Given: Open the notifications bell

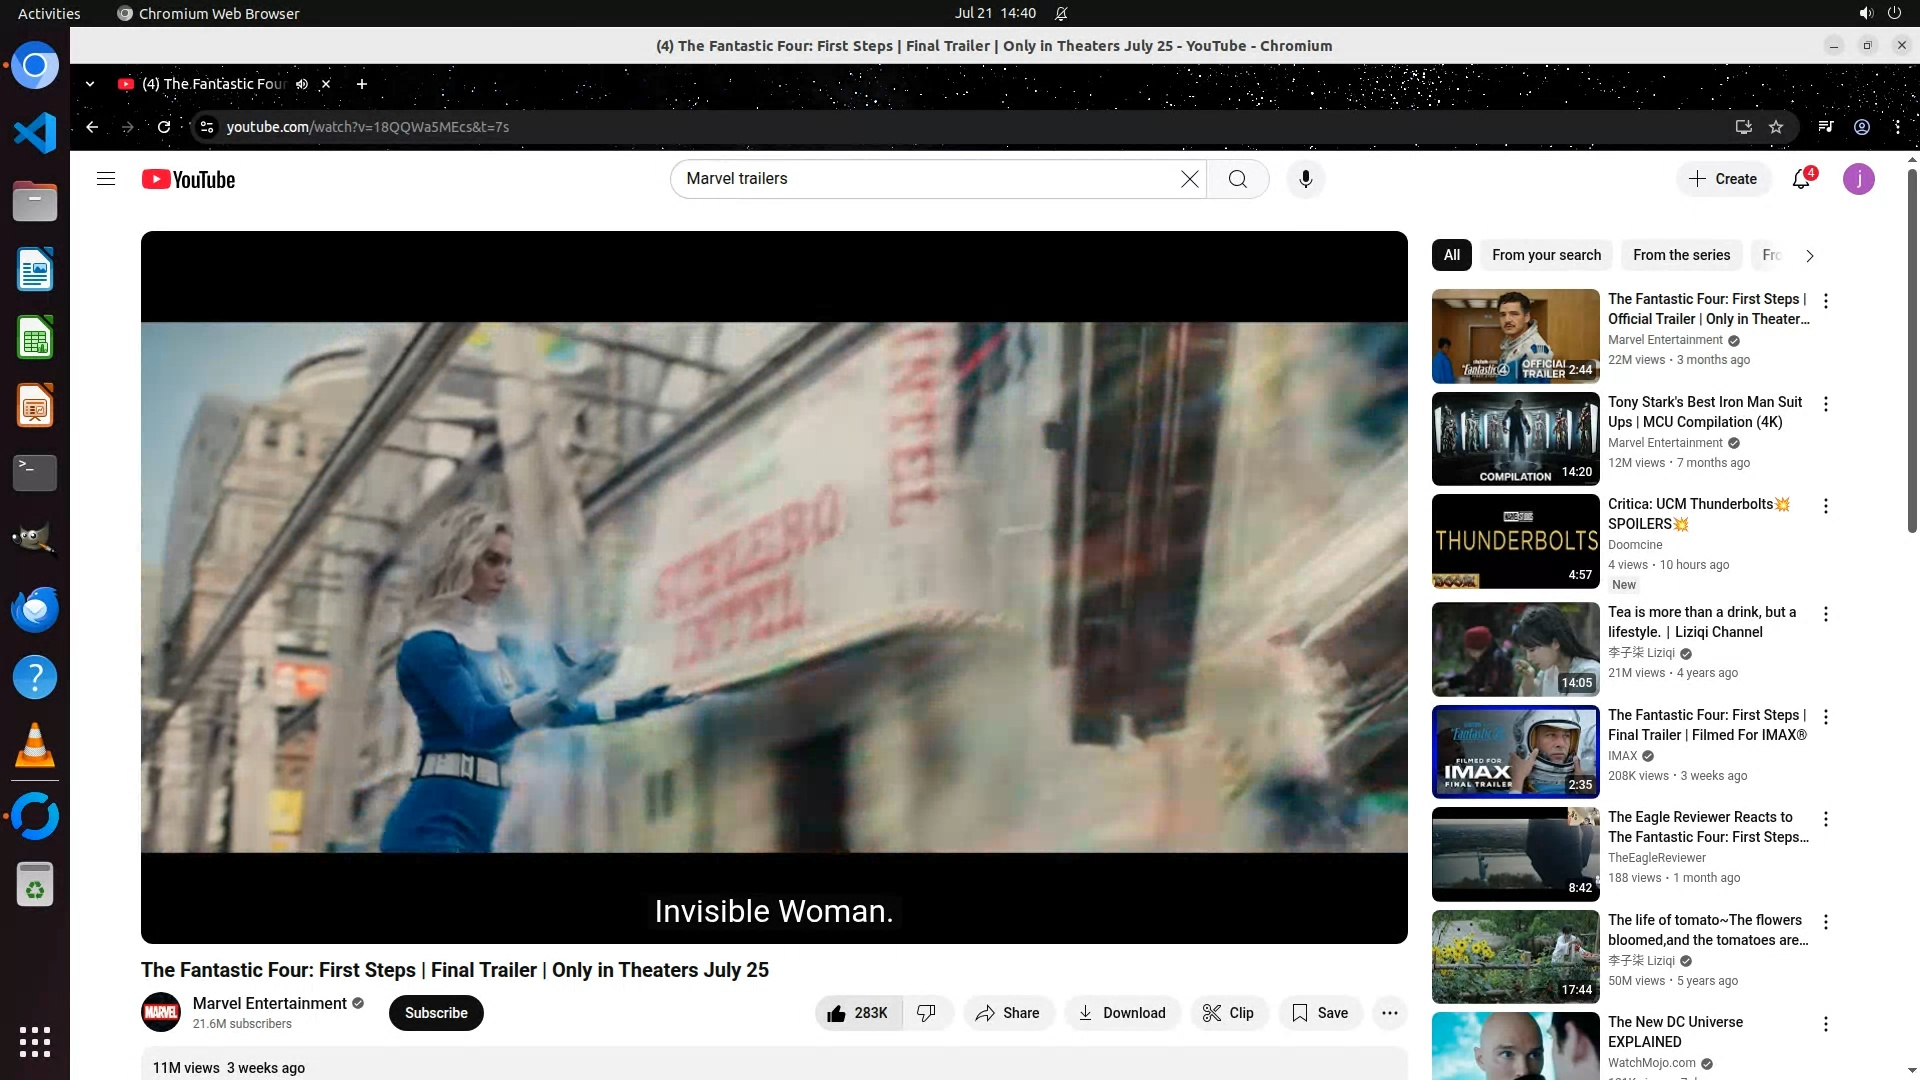Looking at the screenshot, I should click(1801, 179).
